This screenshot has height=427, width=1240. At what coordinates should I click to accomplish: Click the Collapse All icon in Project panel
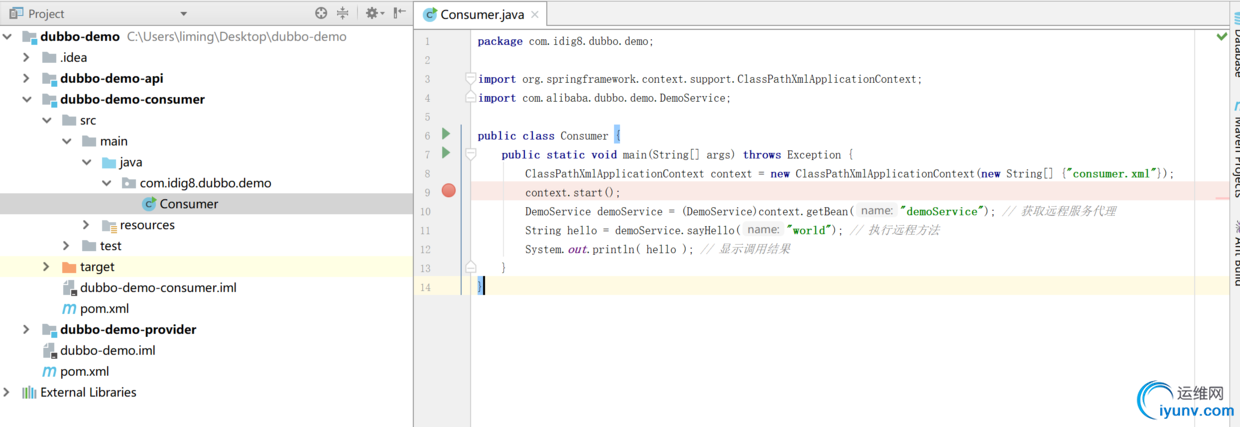(343, 13)
